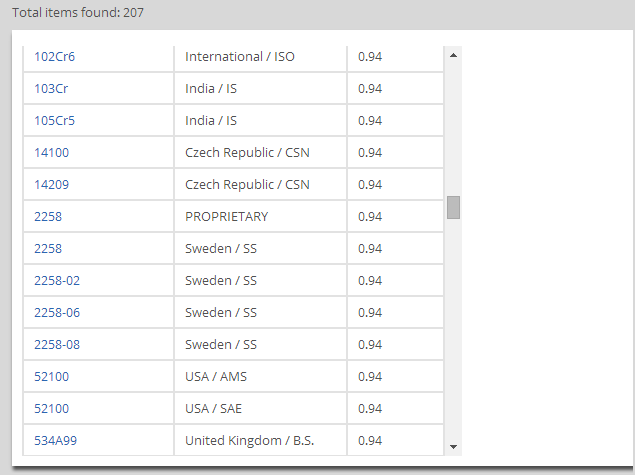Viewport: 635px width, 475px height.
Task: Open the 102Cr6 material link
Action: click(54, 57)
